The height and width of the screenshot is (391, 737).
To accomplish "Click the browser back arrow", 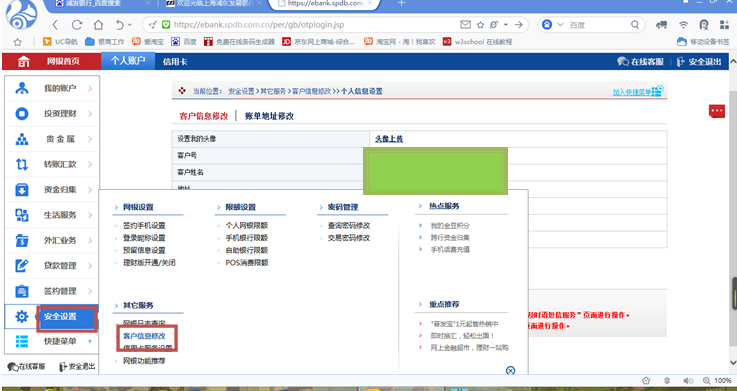I will (x=55, y=25).
